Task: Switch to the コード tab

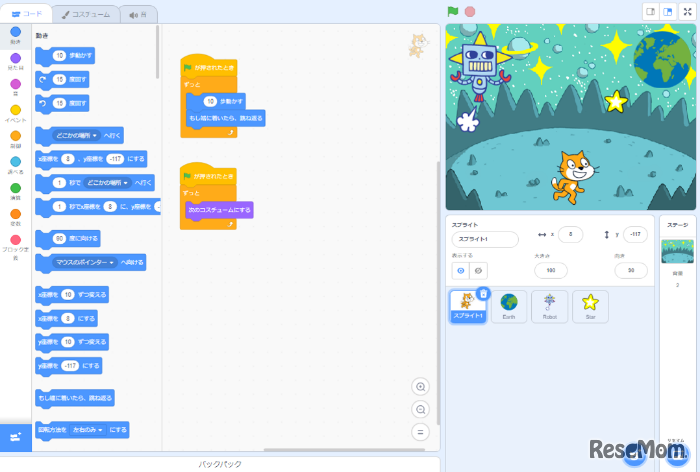Action: pyautogui.click(x=27, y=14)
